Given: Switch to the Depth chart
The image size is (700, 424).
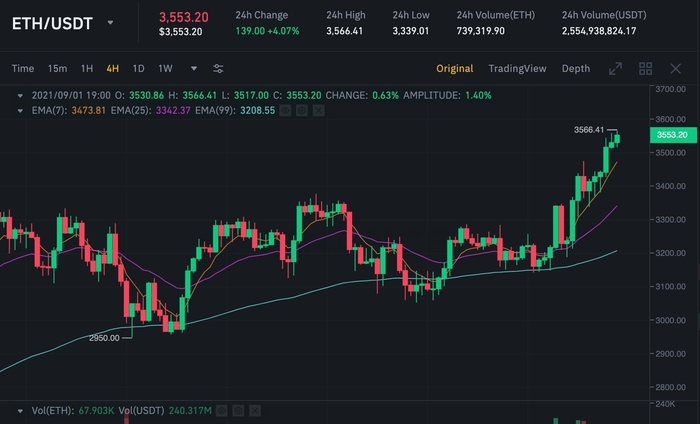Looking at the screenshot, I should [575, 68].
